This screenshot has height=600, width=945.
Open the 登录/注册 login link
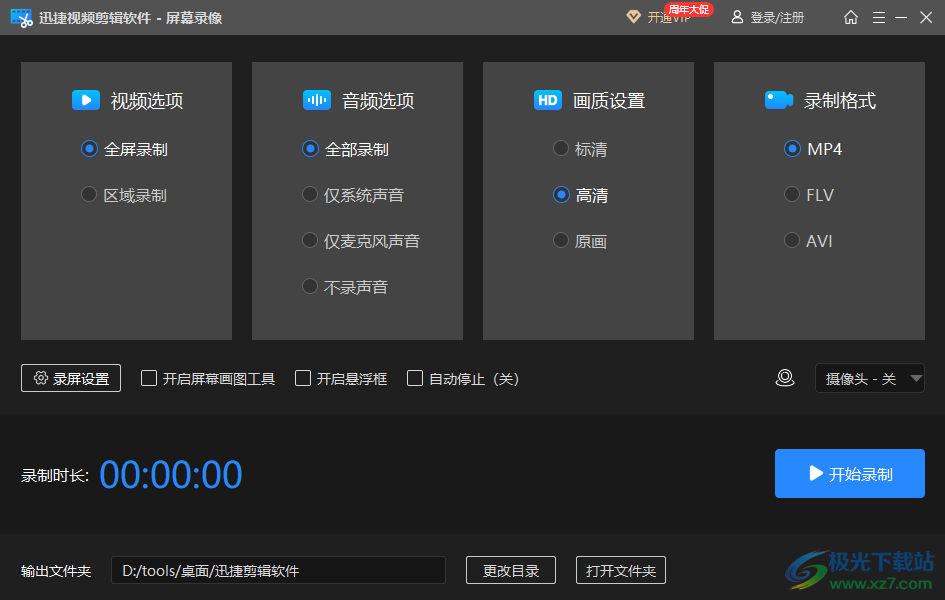click(x=777, y=17)
